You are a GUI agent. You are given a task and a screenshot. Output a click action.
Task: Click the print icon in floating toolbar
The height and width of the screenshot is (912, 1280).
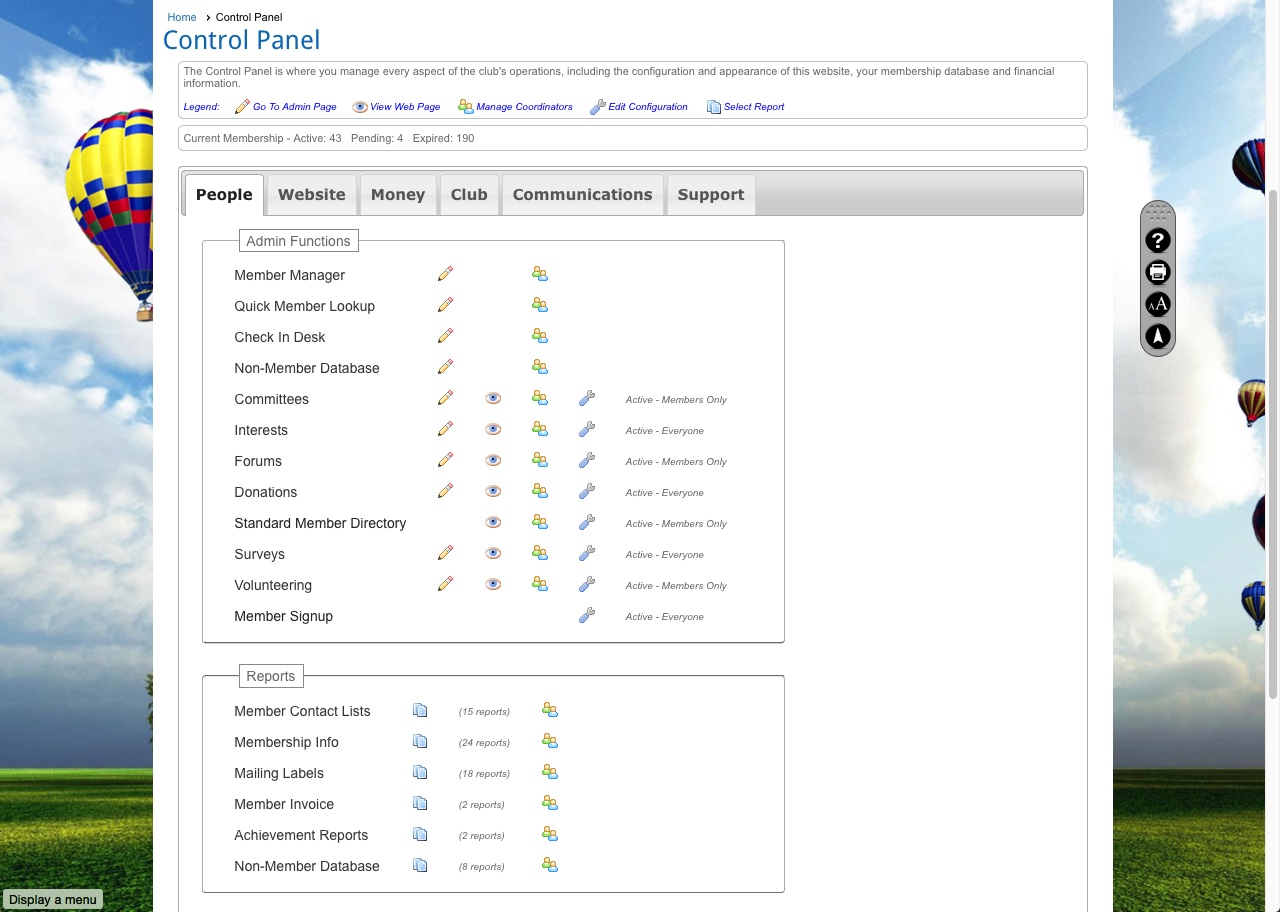coord(1157,272)
